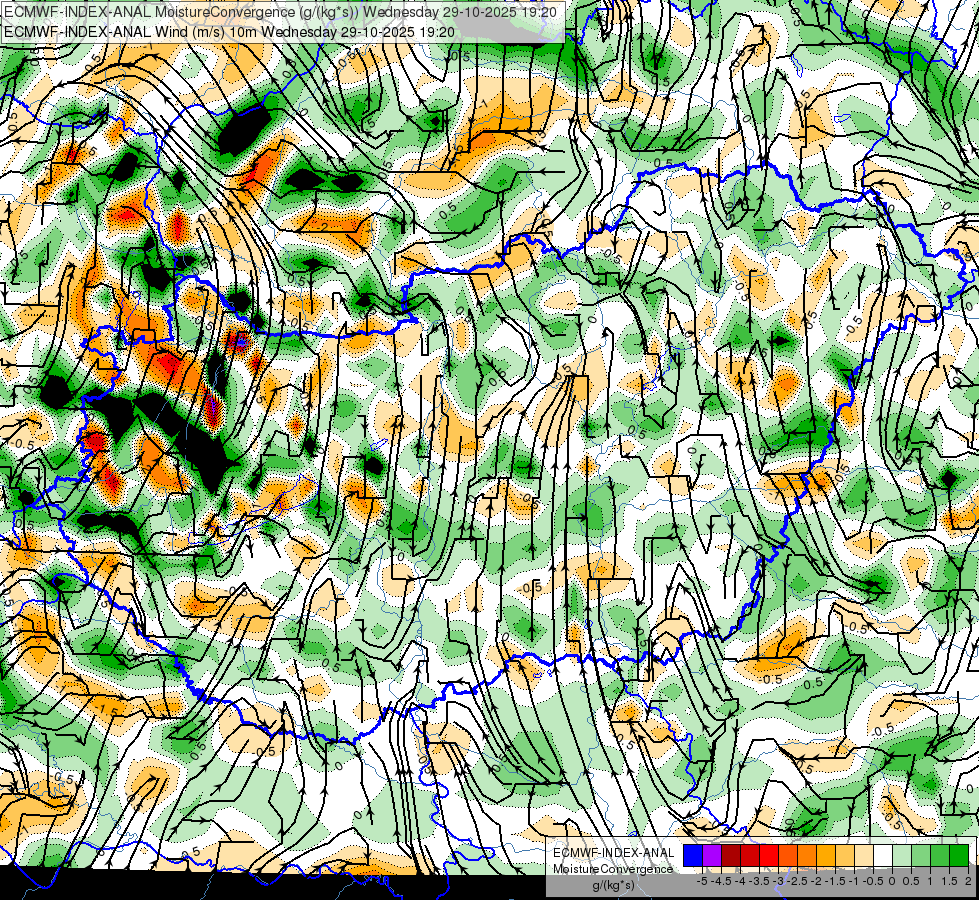The height and width of the screenshot is (900, 979).
Task: Click the -2.5 tick label on legend
Action: 797,881
